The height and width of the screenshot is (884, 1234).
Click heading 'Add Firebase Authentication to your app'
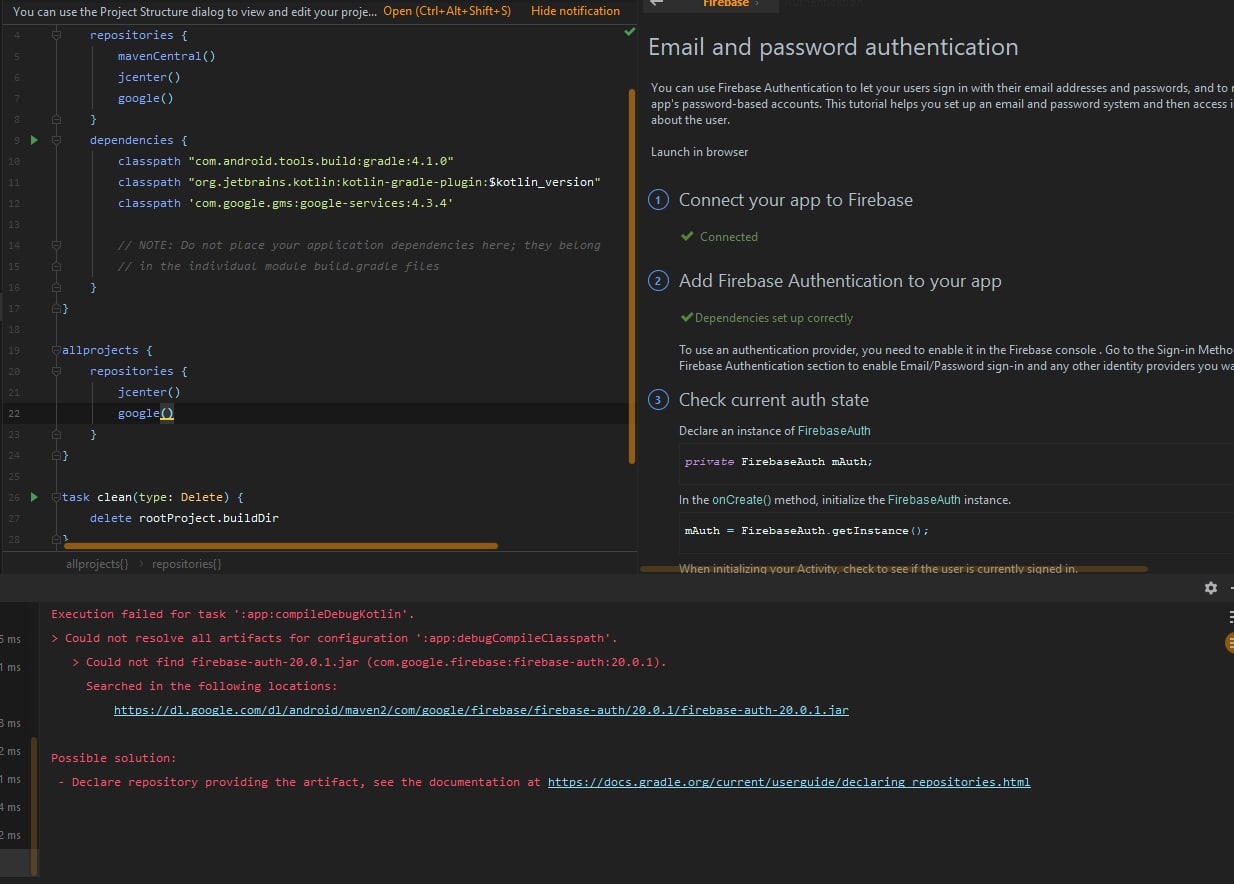coord(840,281)
